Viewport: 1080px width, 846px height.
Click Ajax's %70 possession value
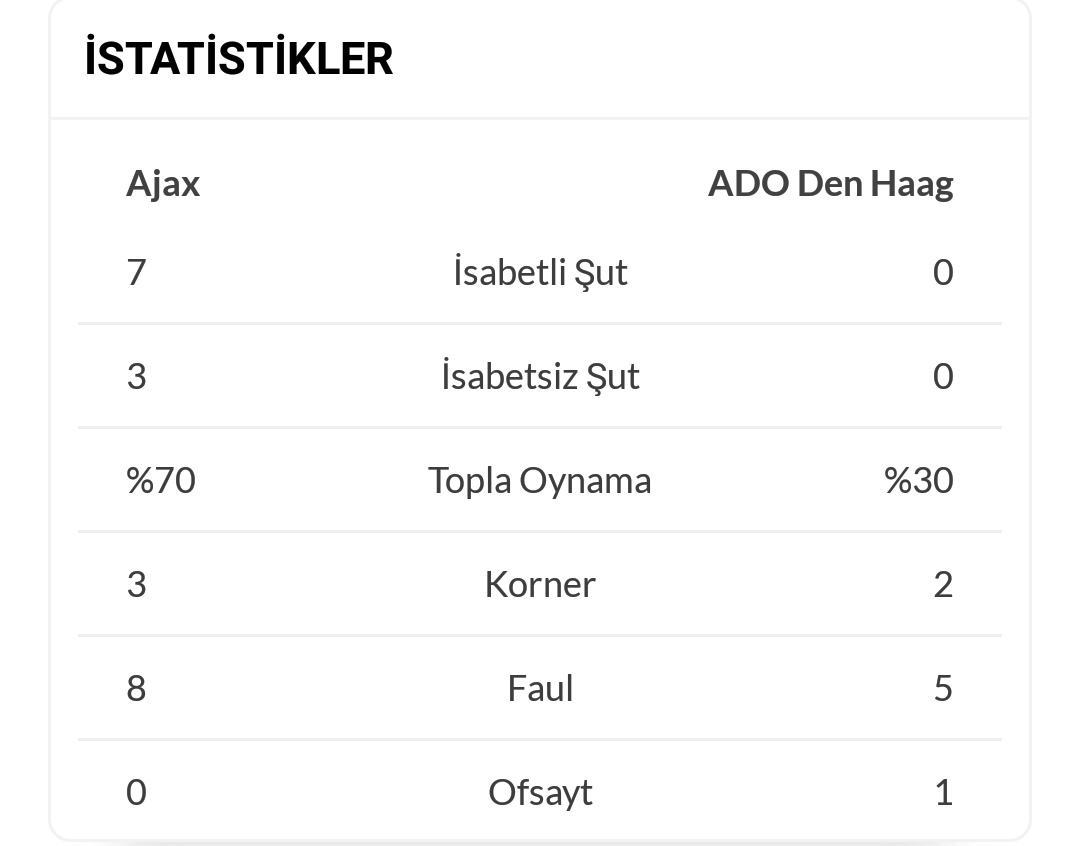click(161, 480)
